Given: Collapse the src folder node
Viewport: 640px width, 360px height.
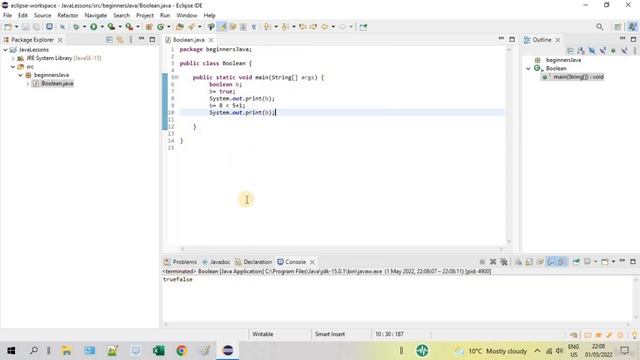Looking at the screenshot, I should click(13, 67).
